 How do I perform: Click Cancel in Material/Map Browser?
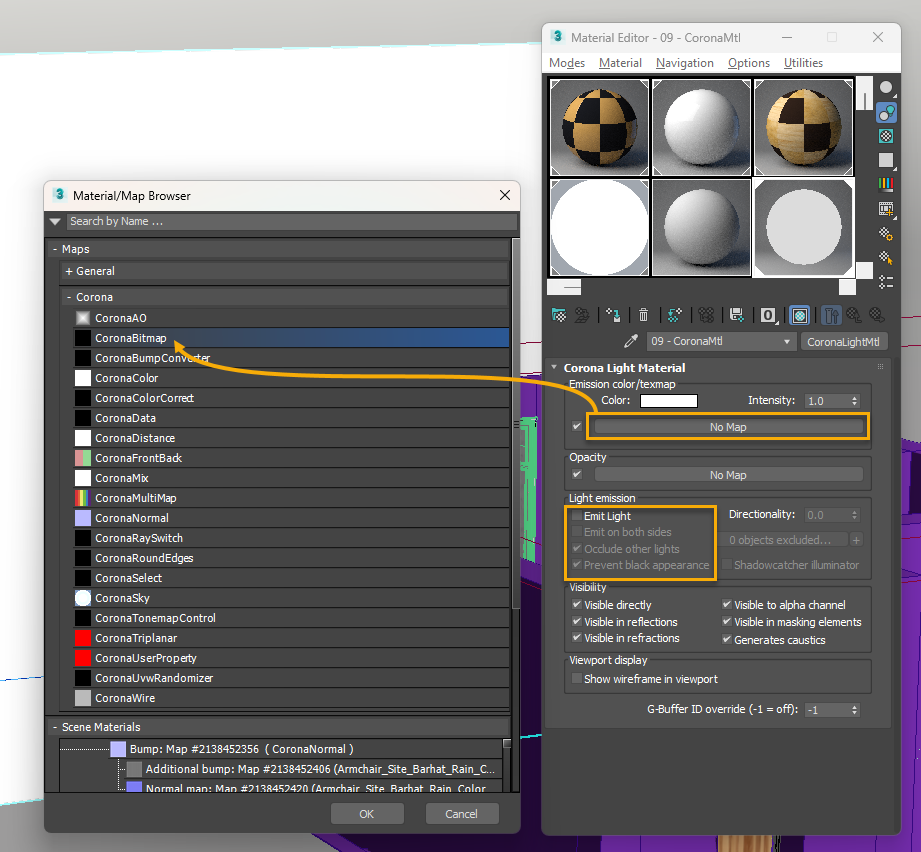[x=462, y=814]
